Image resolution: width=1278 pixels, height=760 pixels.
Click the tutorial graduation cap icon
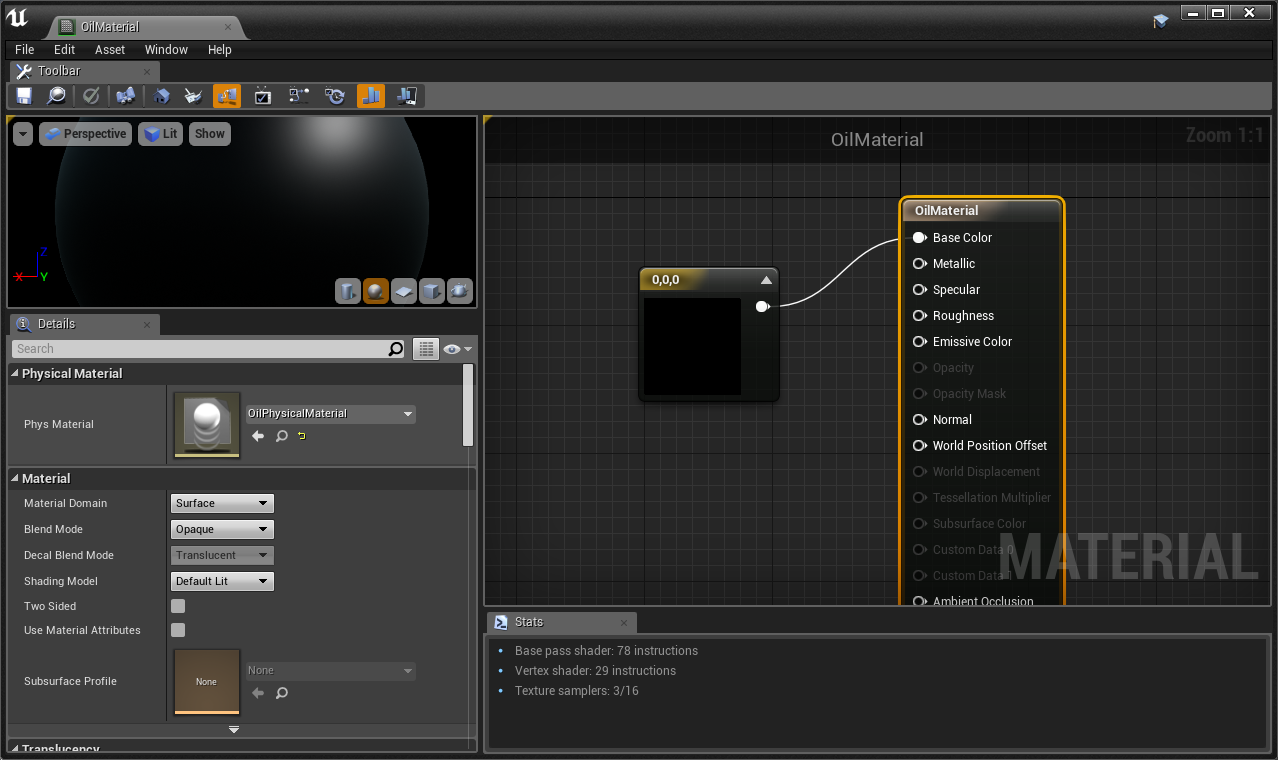point(1160,20)
